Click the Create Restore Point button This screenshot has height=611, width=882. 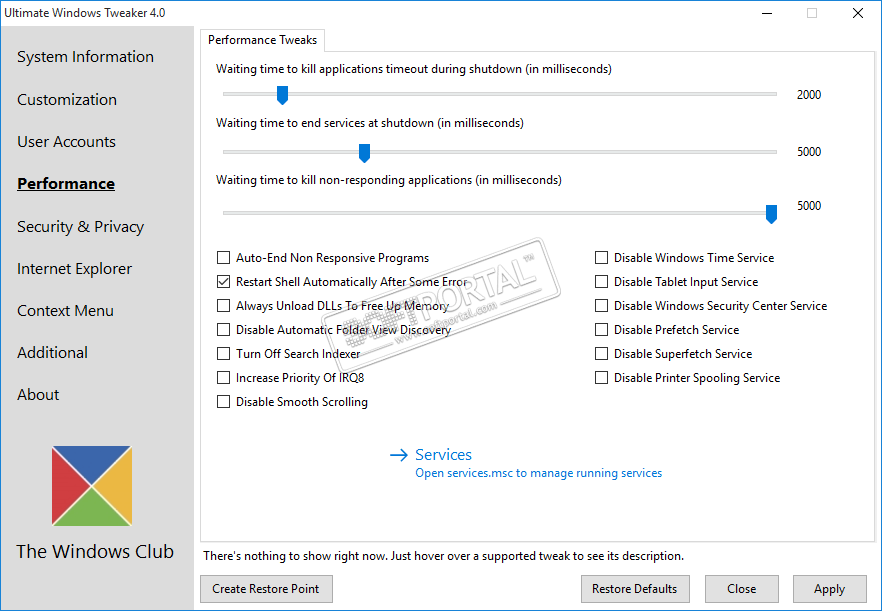click(x=266, y=589)
